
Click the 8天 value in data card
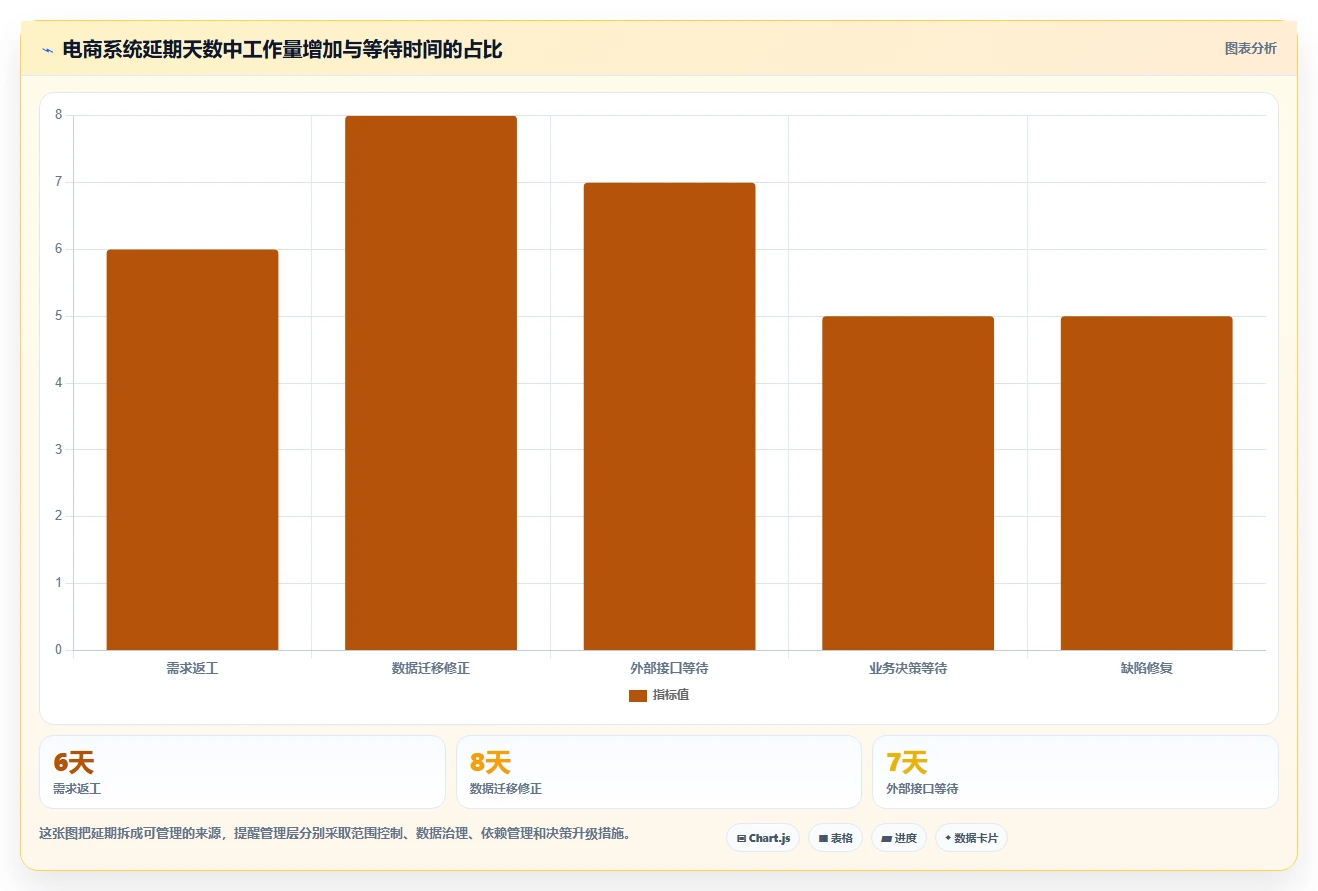coord(490,763)
